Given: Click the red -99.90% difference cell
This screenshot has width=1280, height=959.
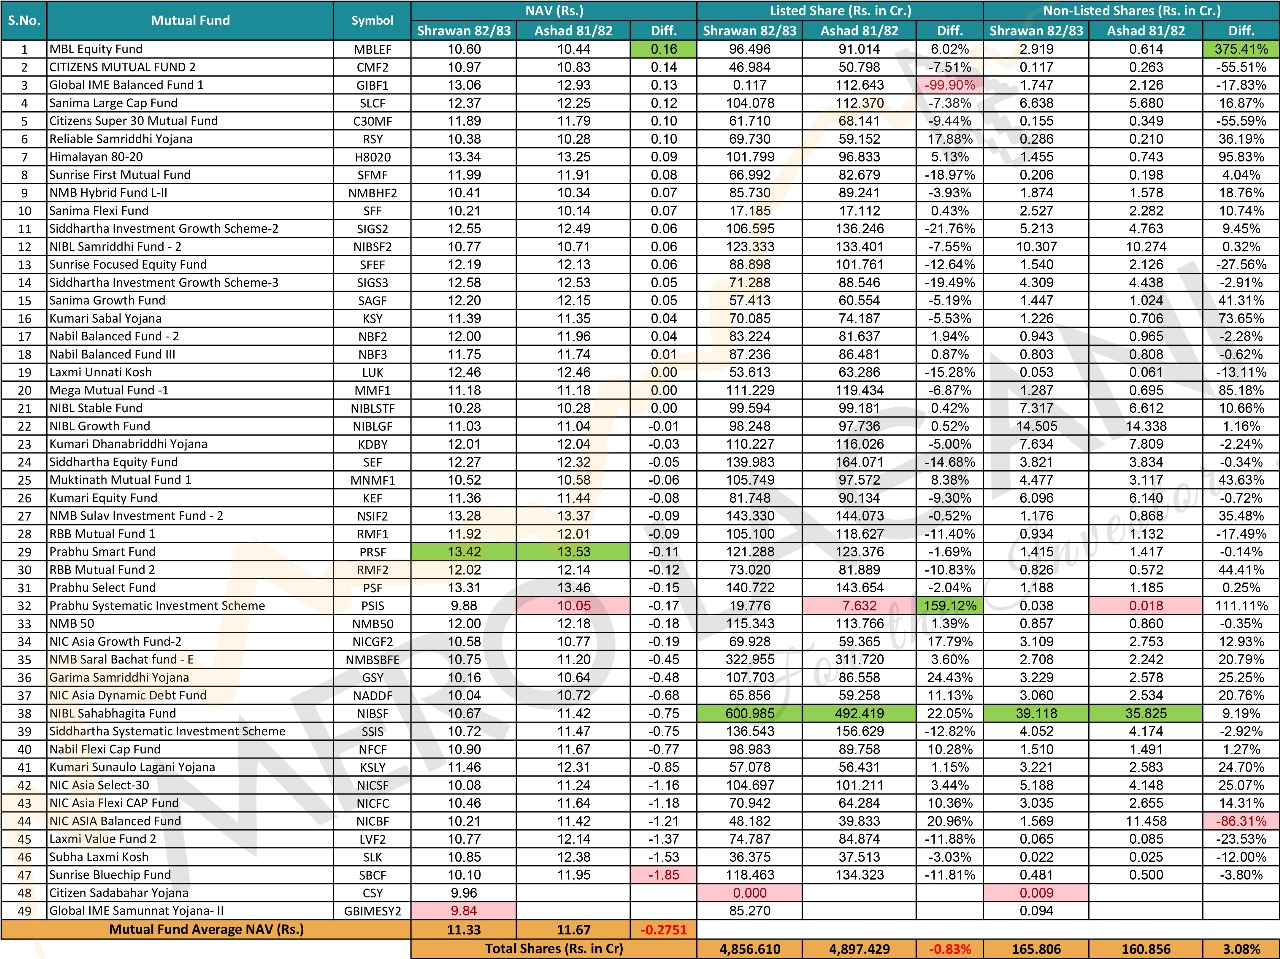Looking at the screenshot, I should tap(950, 85).
